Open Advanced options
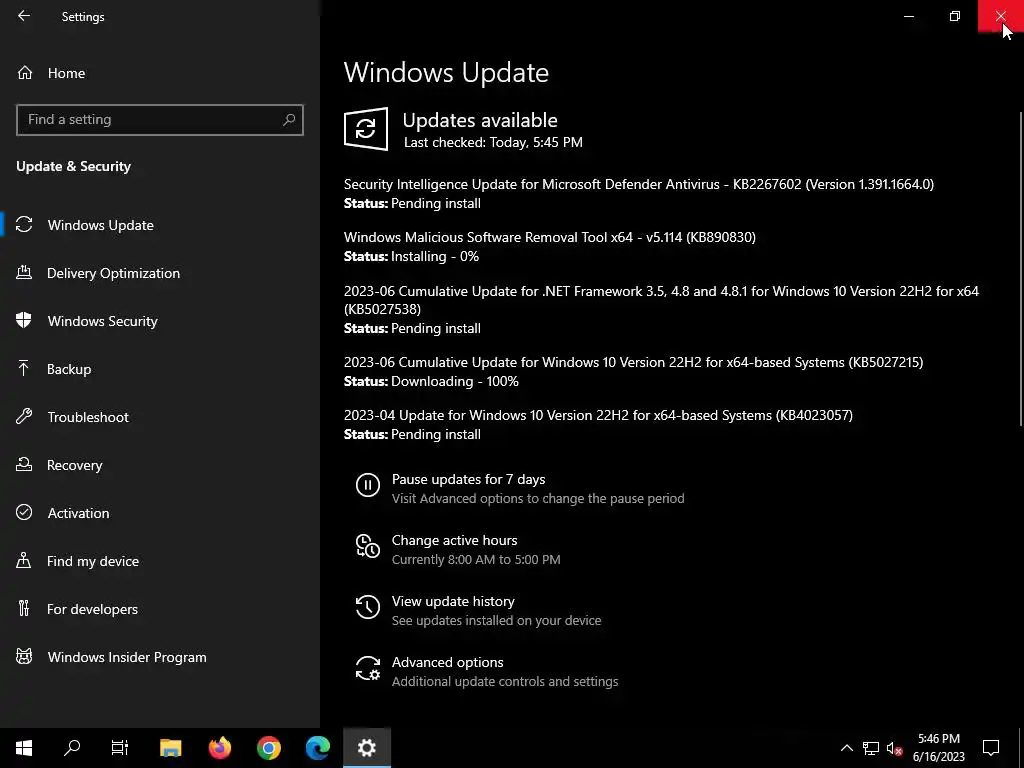Viewport: 1024px width, 768px height. [x=447, y=662]
